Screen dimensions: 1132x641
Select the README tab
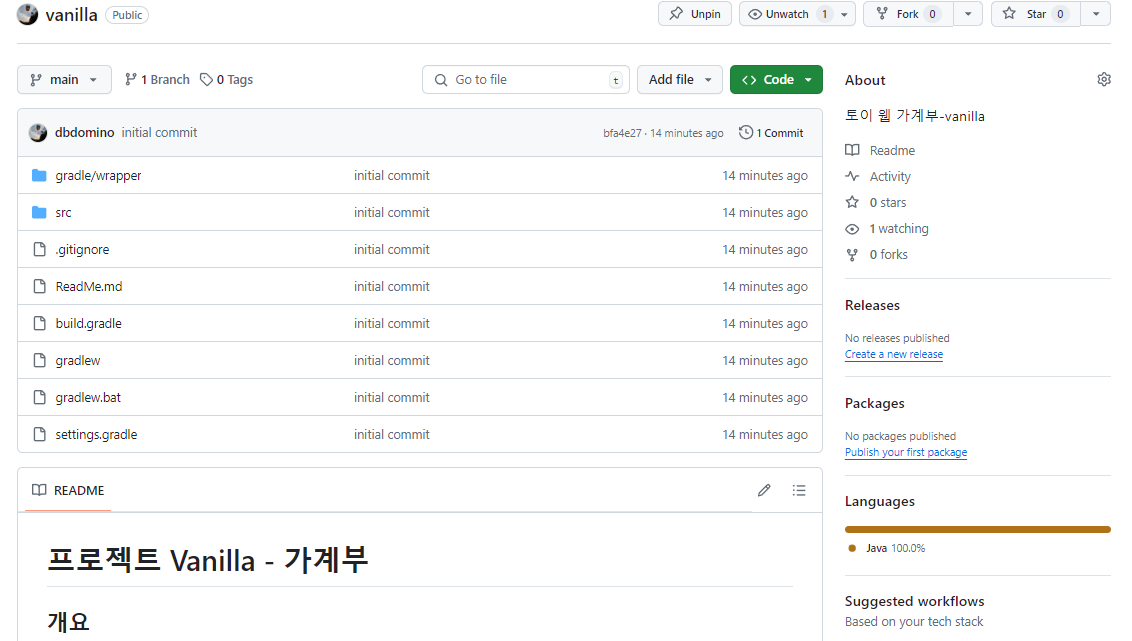pyautogui.click(x=68, y=490)
